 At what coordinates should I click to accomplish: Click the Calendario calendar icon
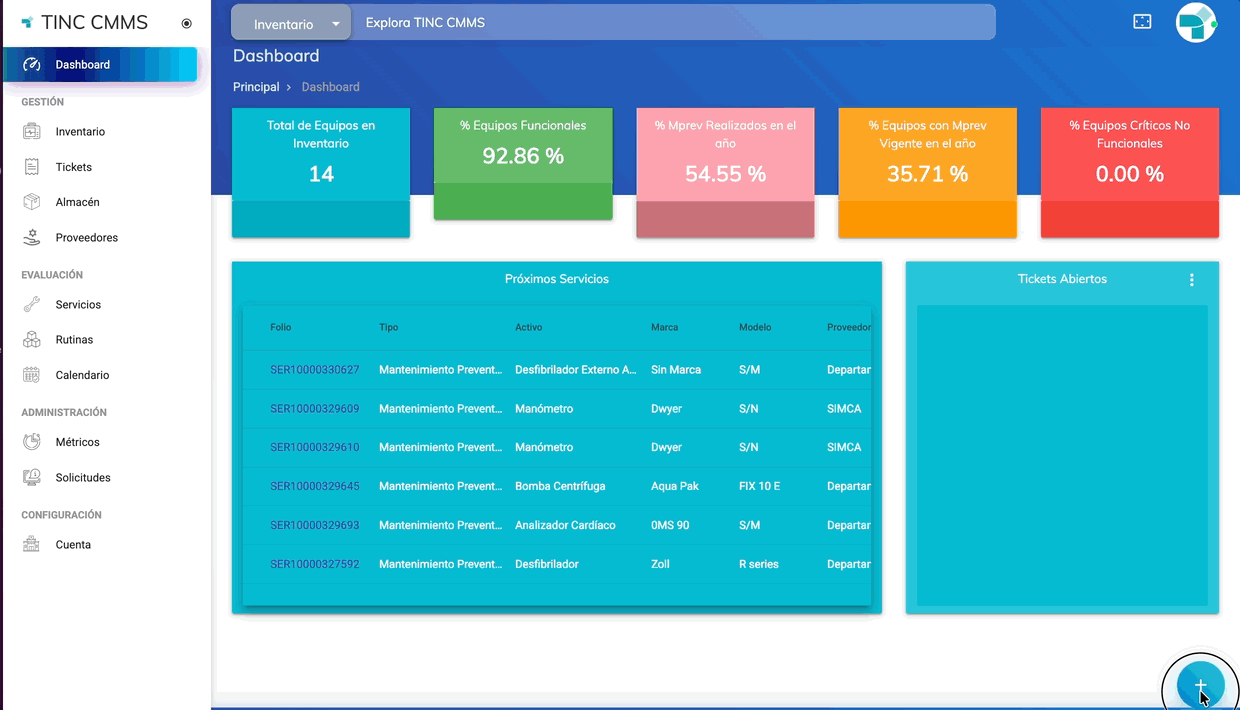32,375
